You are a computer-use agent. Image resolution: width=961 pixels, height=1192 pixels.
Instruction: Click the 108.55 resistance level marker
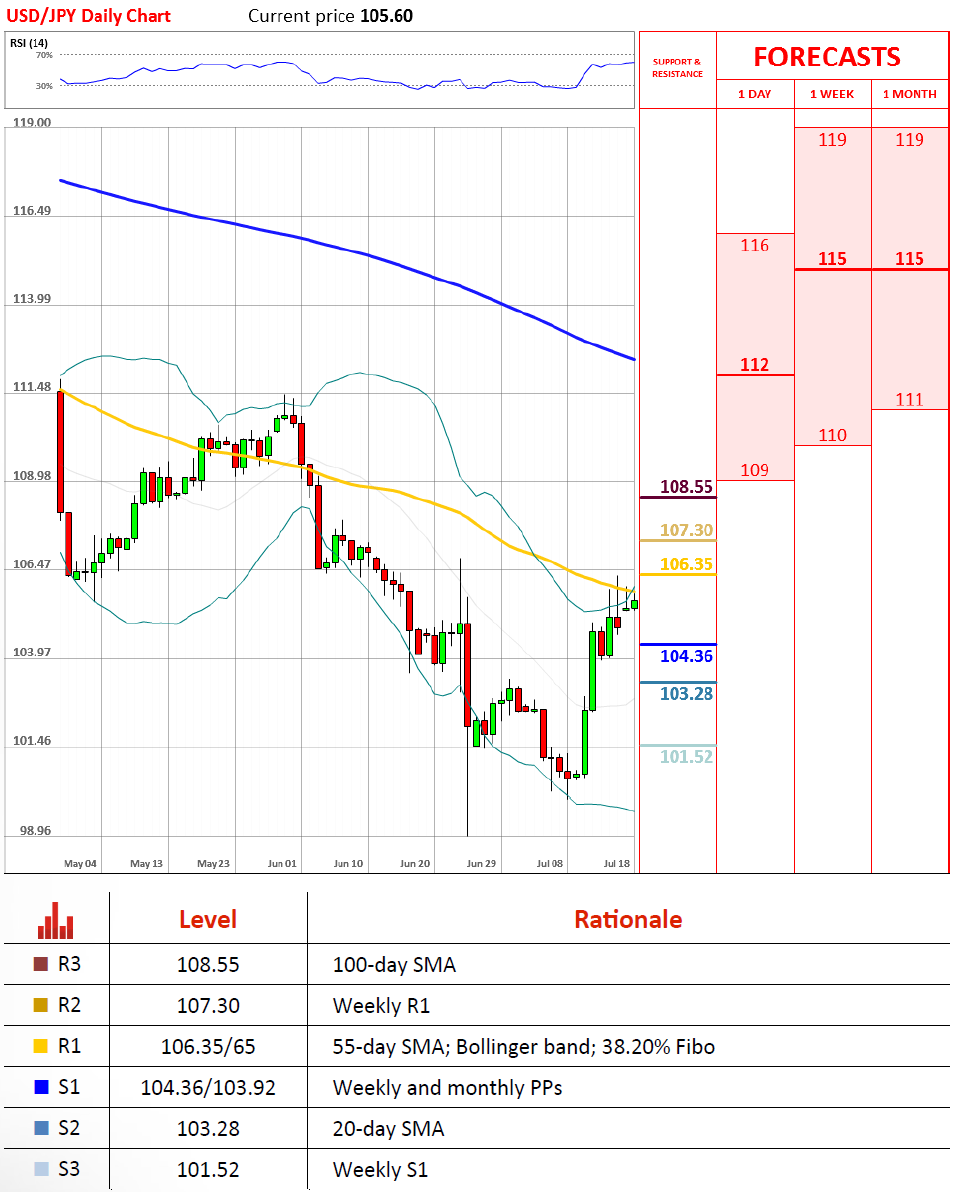[x=686, y=487]
